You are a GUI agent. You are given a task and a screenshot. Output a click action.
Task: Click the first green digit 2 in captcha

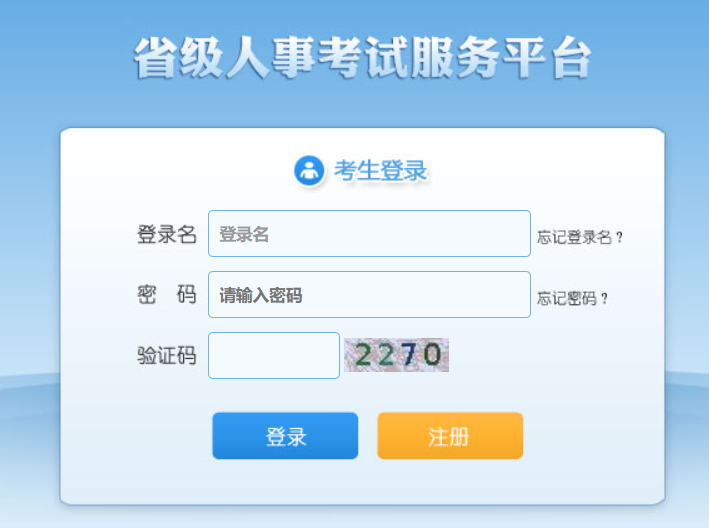pos(364,354)
